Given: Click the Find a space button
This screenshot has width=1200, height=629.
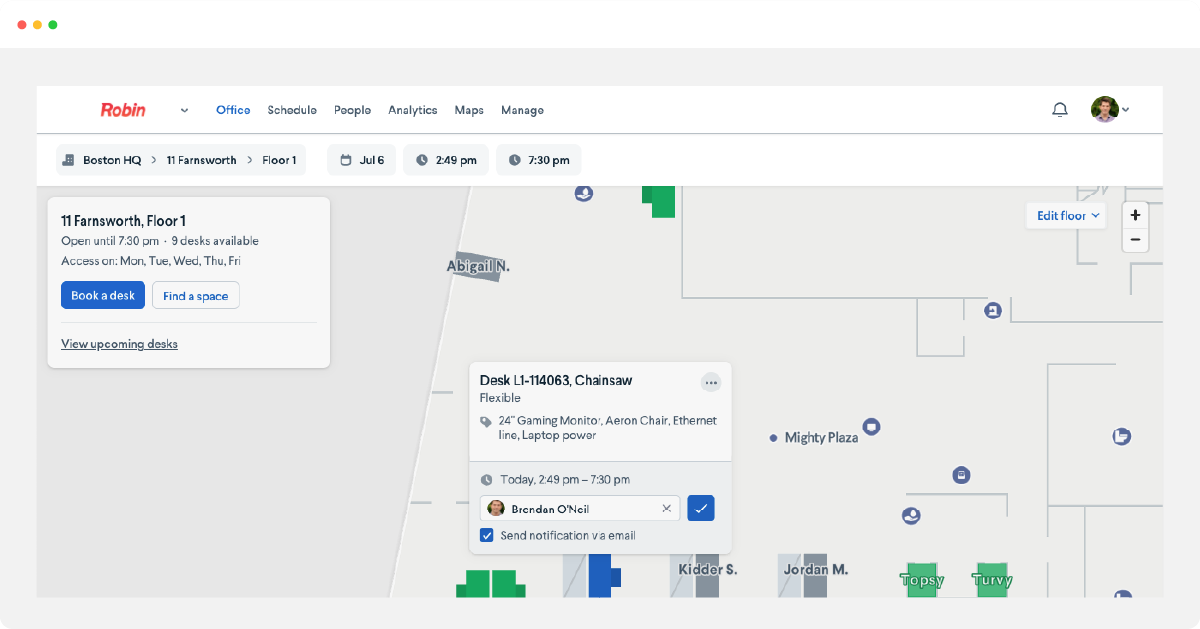Looking at the screenshot, I should (x=195, y=295).
